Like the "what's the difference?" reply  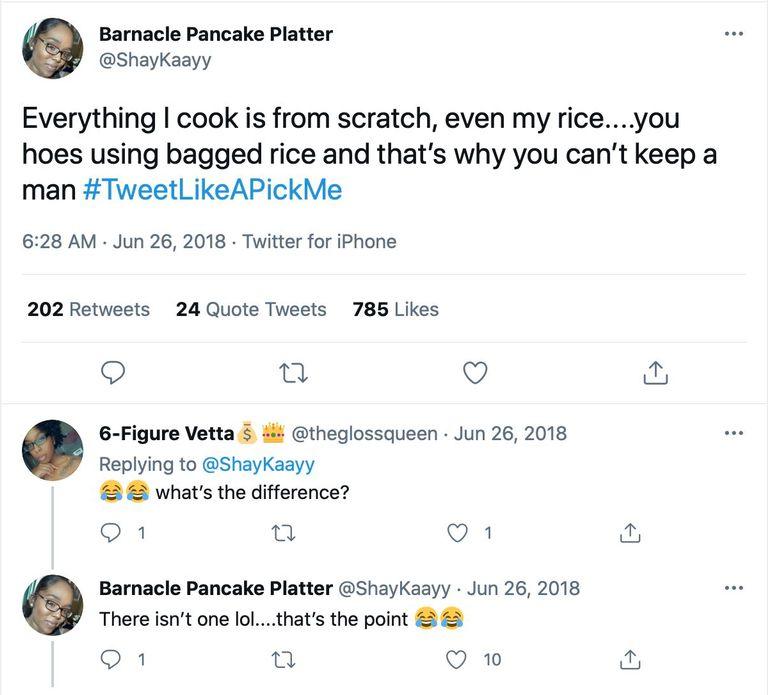(x=458, y=533)
